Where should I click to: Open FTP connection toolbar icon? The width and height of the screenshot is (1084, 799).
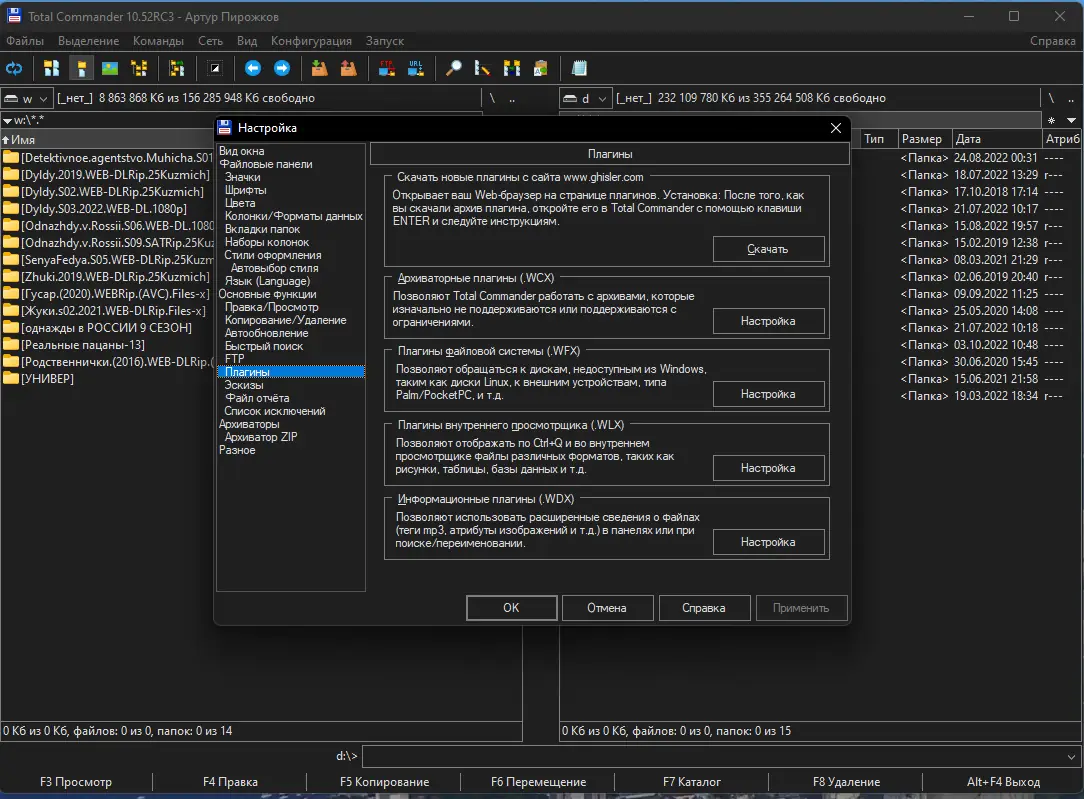(x=386, y=68)
